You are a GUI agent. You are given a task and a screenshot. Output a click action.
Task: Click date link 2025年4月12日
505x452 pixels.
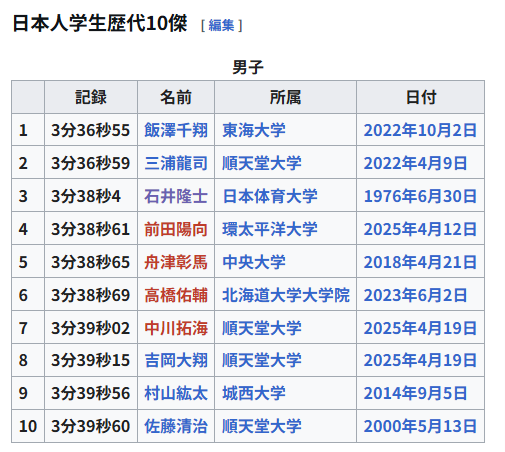[x=420, y=229]
